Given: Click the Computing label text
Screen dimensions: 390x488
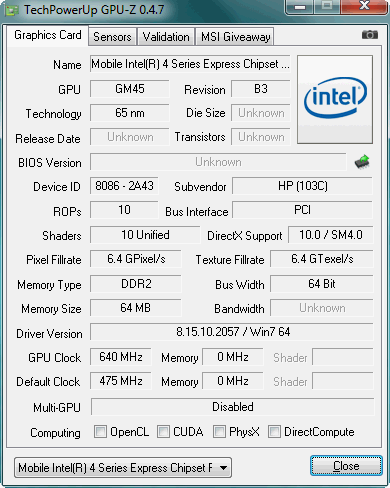Looking at the screenshot, I should [x=55, y=433].
